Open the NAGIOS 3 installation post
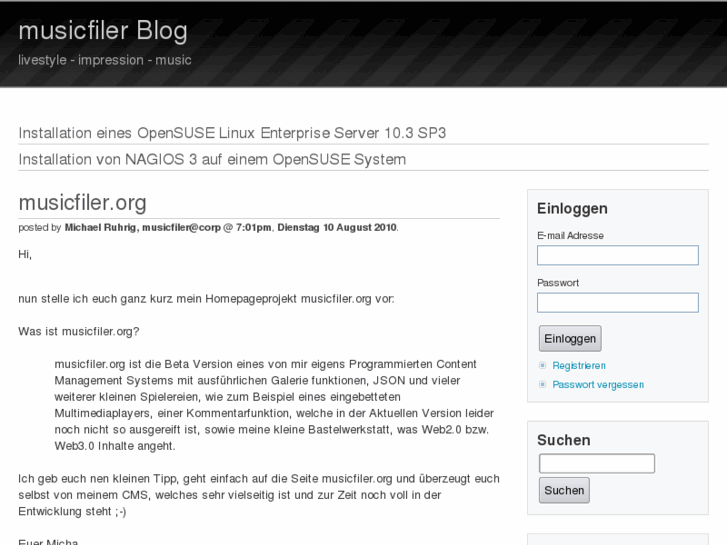Screen dimensions: 727x545 click(x=212, y=160)
